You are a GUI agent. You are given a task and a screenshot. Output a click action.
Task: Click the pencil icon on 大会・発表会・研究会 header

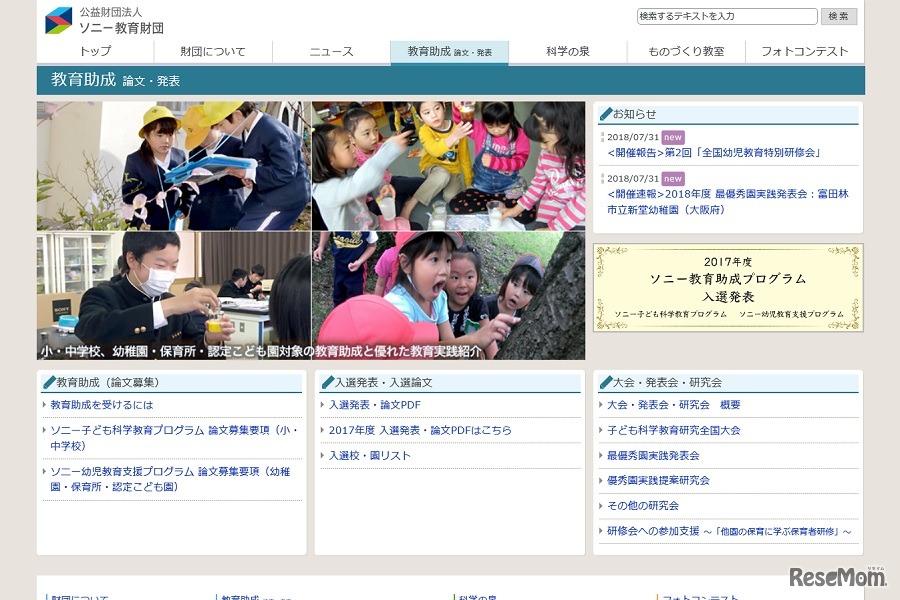point(605,382)
